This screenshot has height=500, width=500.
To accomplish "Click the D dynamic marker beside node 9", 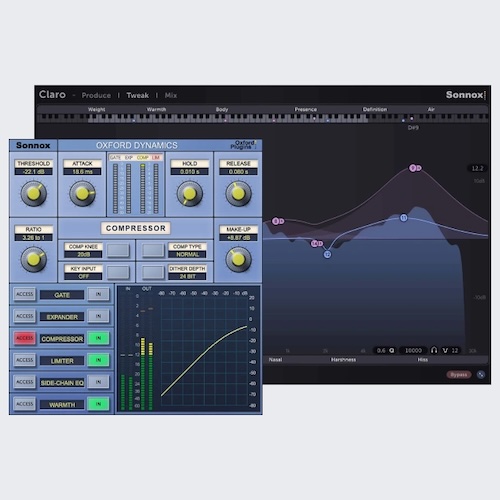I will point(419,168).
